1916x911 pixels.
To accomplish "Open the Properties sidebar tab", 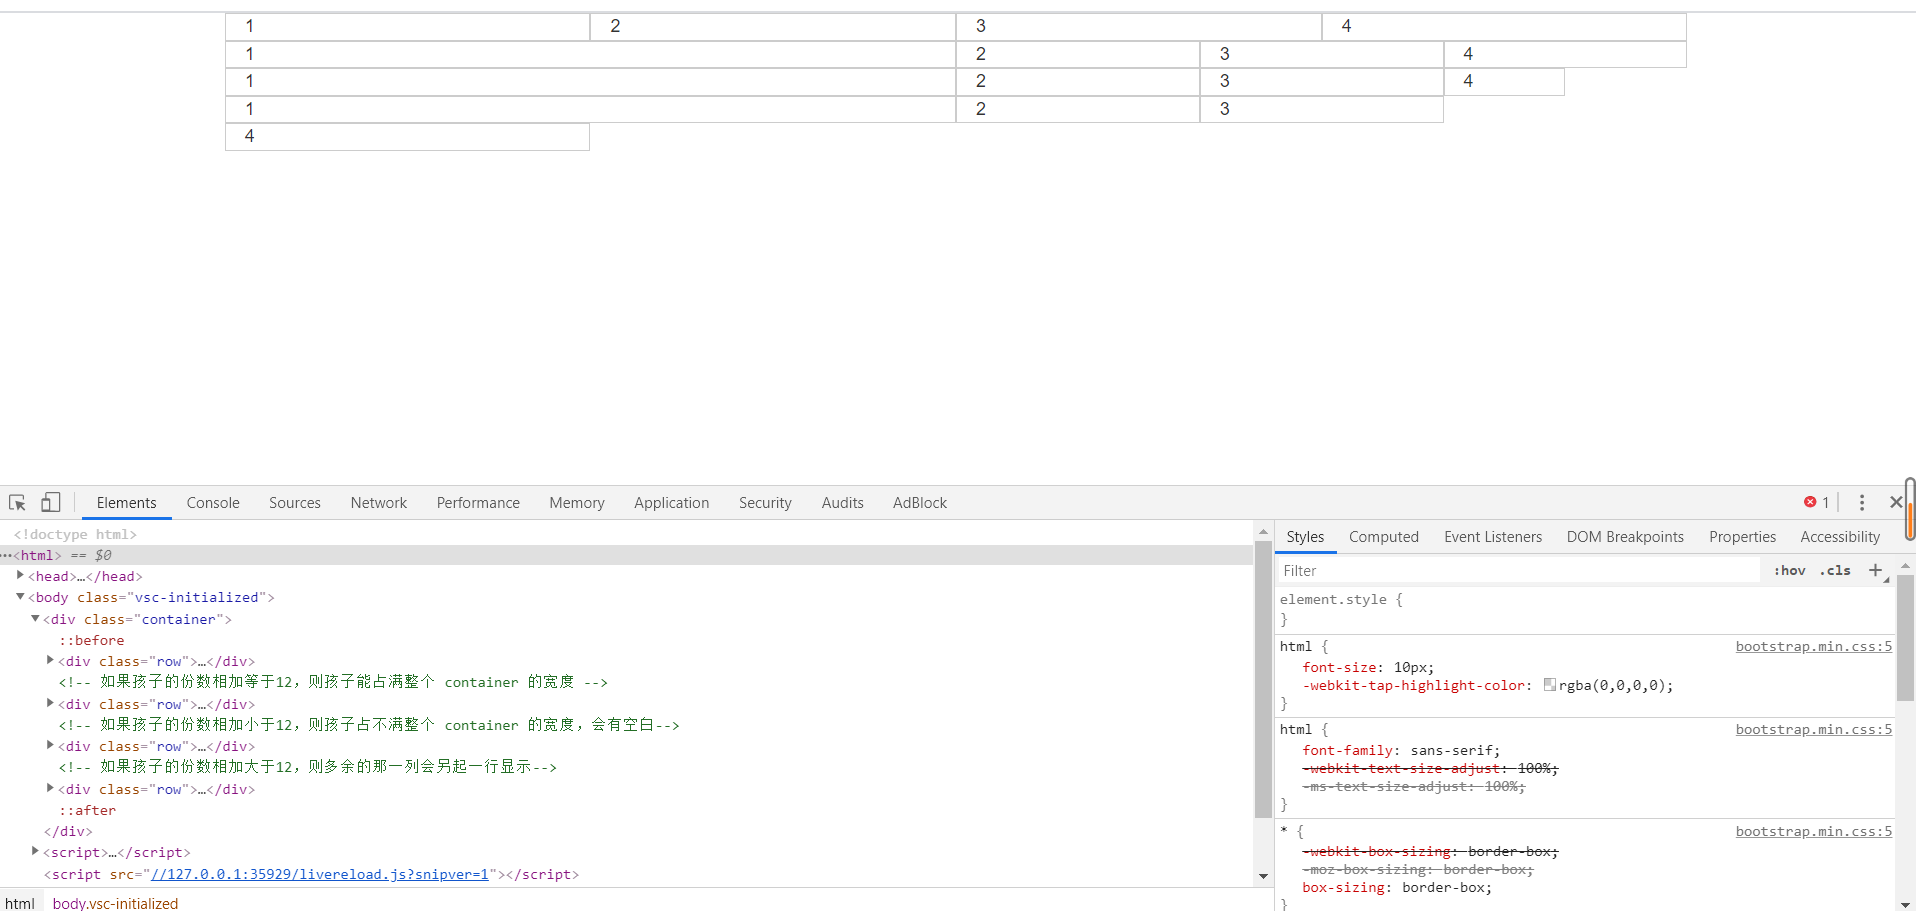I will pos(1742,537).
